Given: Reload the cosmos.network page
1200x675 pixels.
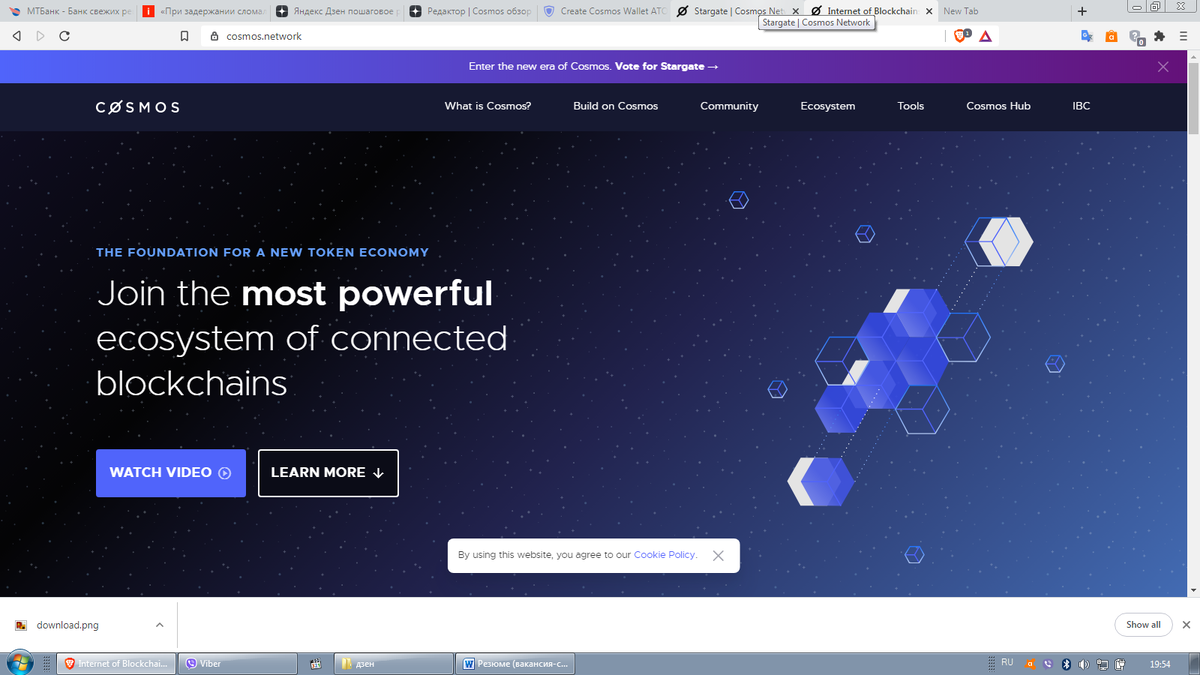Looking at the screenshot, I should tap(65, 36).
